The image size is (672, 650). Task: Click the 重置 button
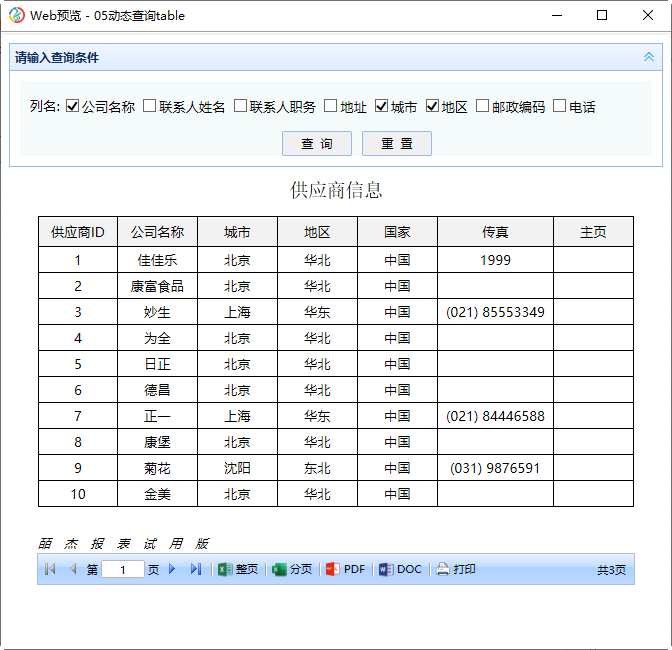397,144
